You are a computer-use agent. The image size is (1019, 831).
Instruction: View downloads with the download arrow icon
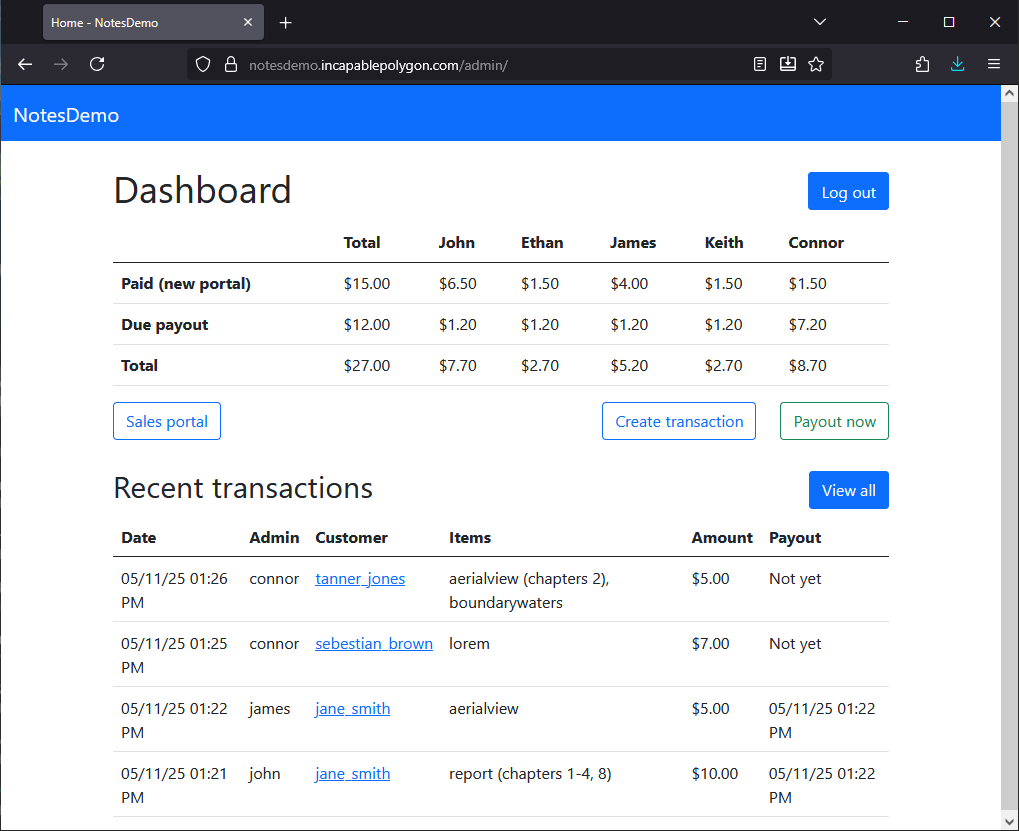click(x=957, y=63)
